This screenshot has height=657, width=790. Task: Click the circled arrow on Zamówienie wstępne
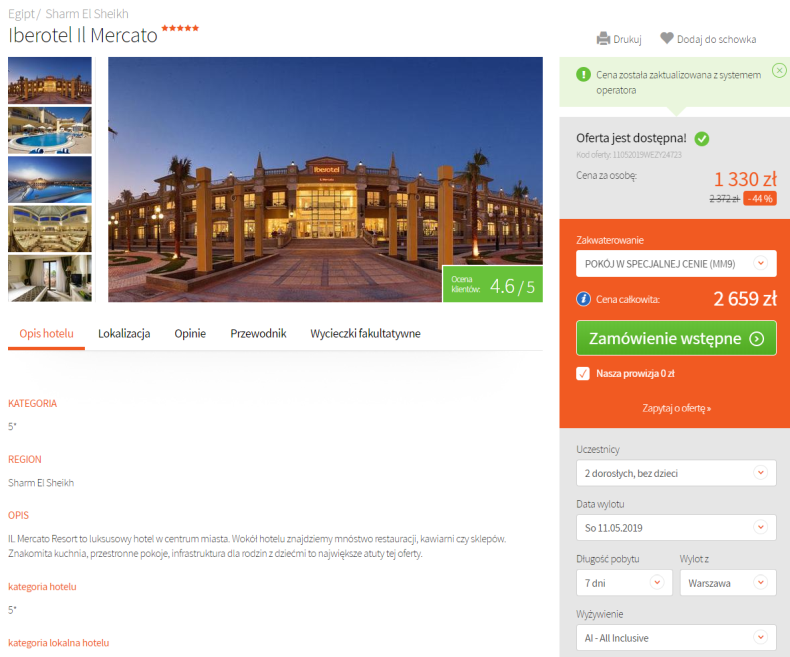756,339
